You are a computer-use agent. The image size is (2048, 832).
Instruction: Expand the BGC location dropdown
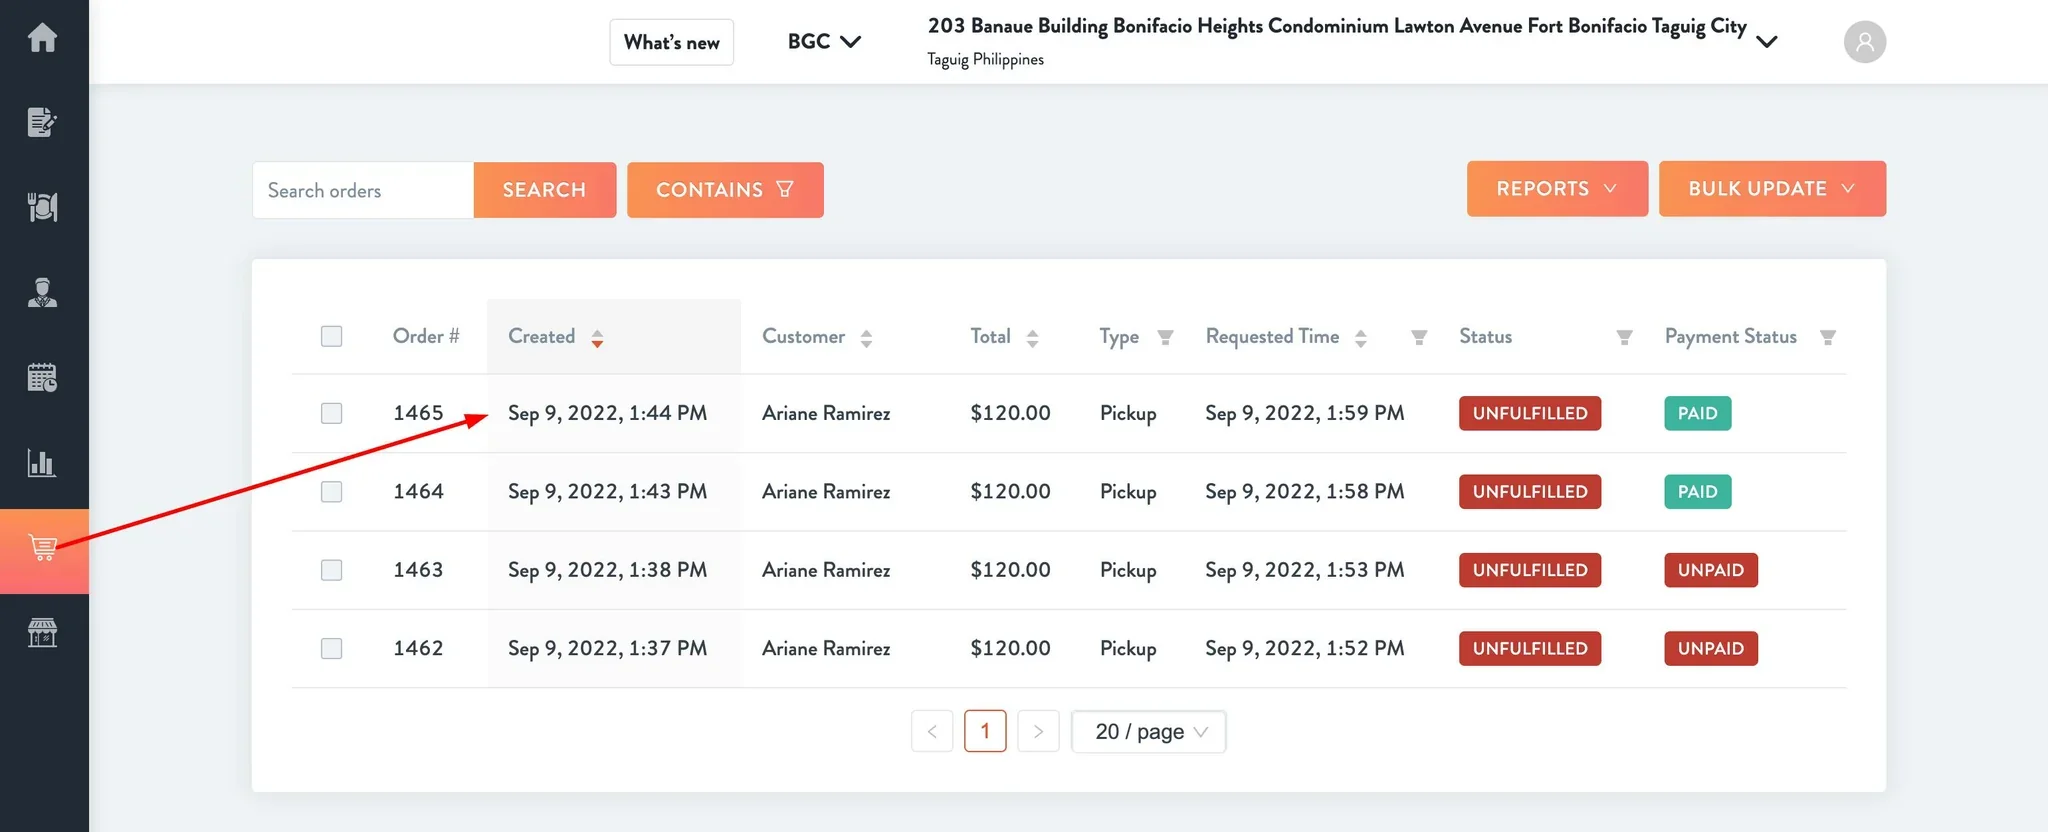tap(824, 42)
